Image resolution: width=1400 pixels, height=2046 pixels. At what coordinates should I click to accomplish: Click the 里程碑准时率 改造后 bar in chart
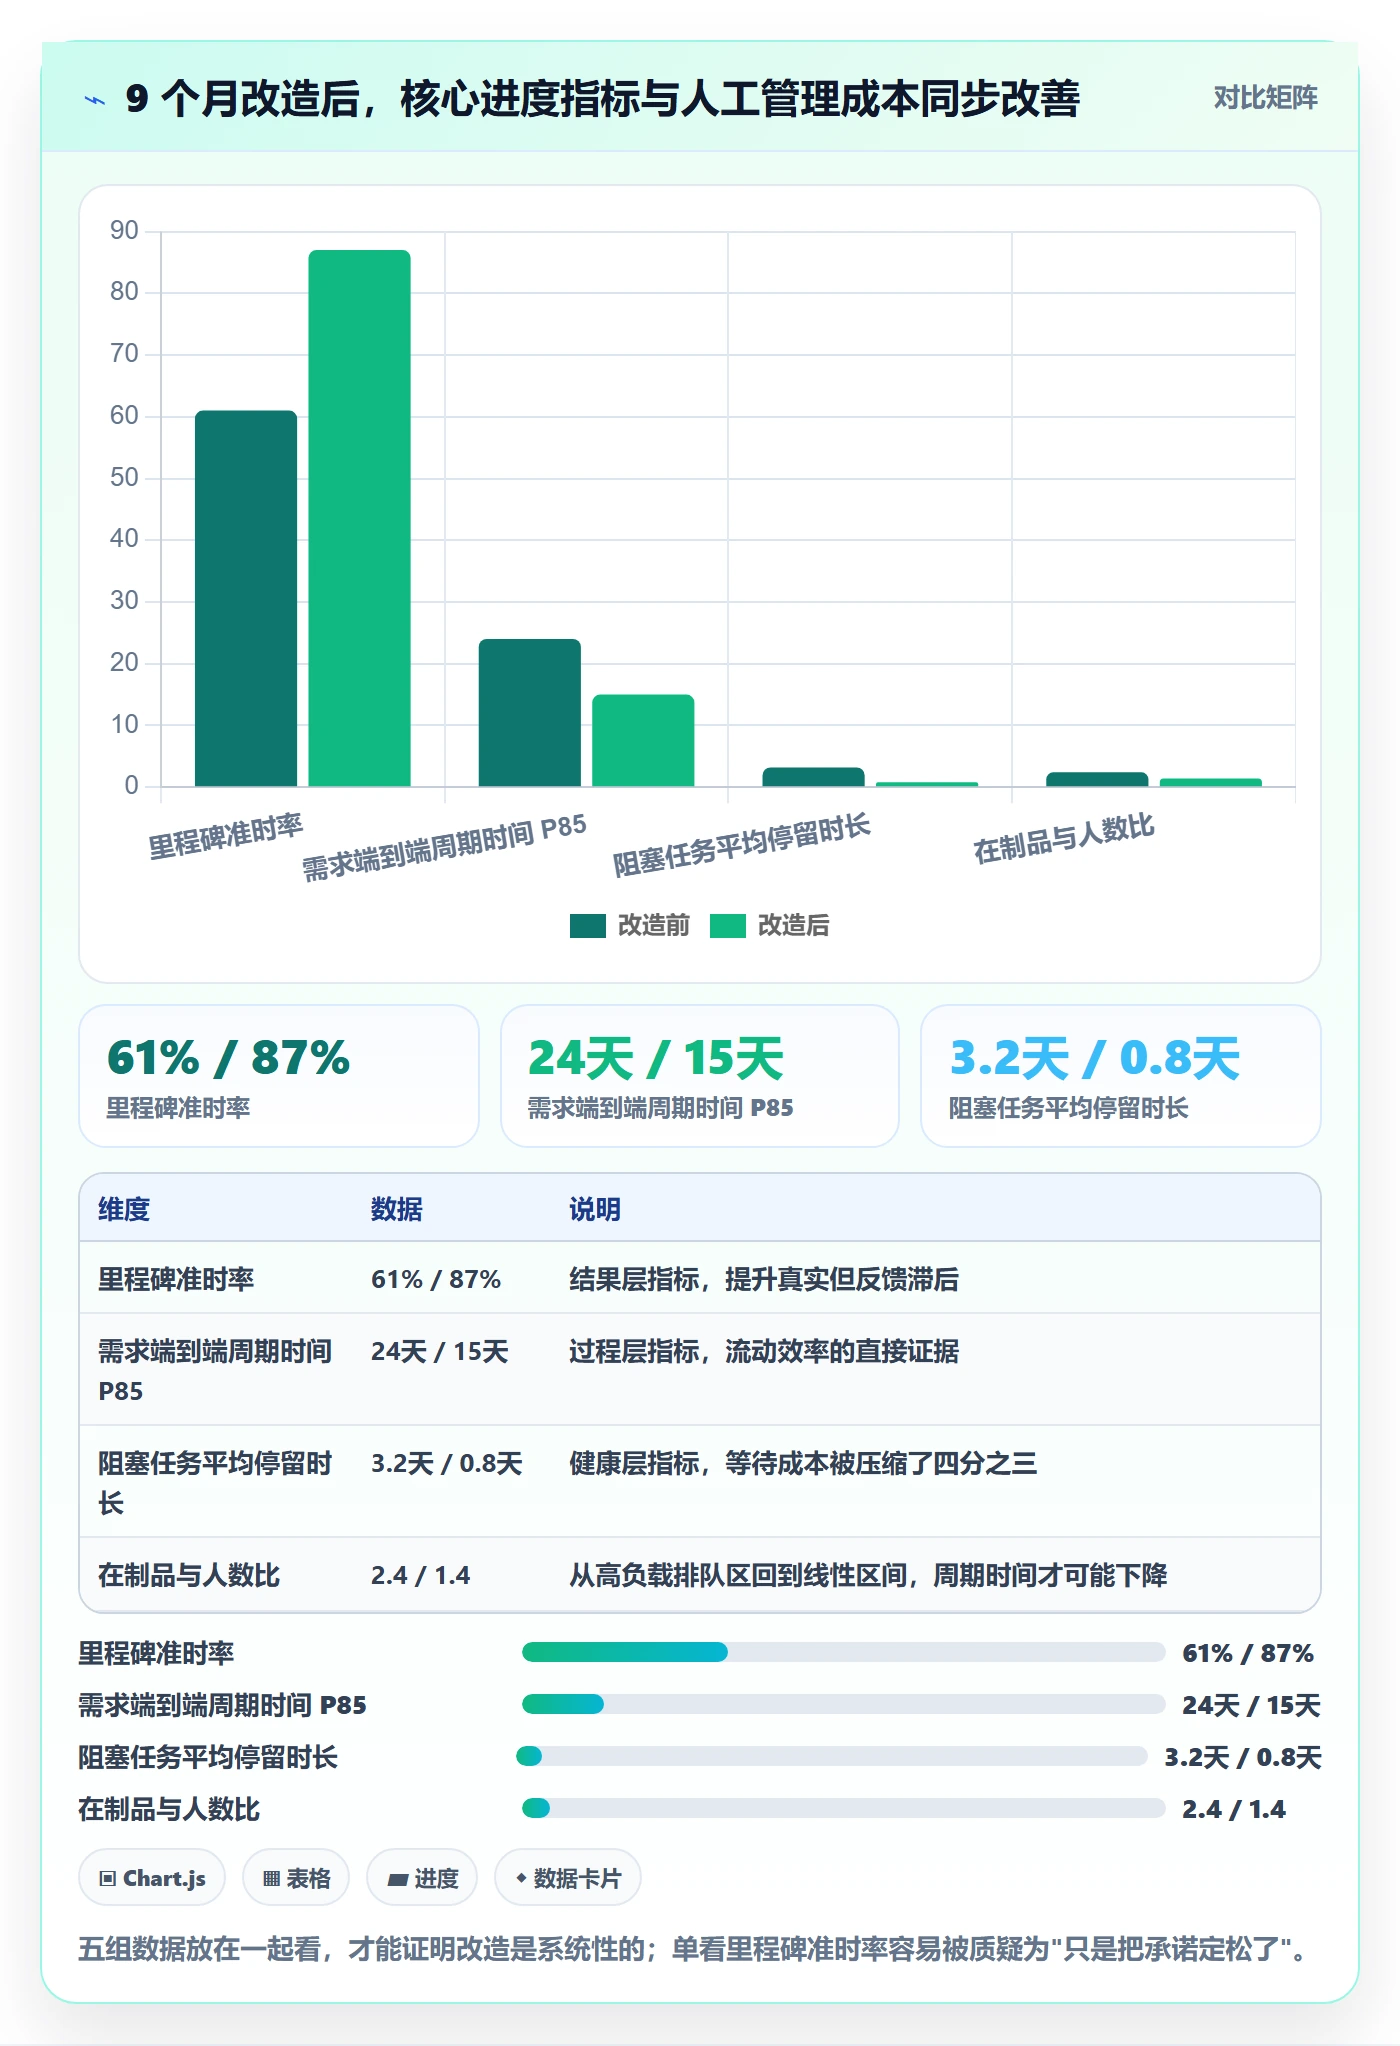click(x=359, y=518)
